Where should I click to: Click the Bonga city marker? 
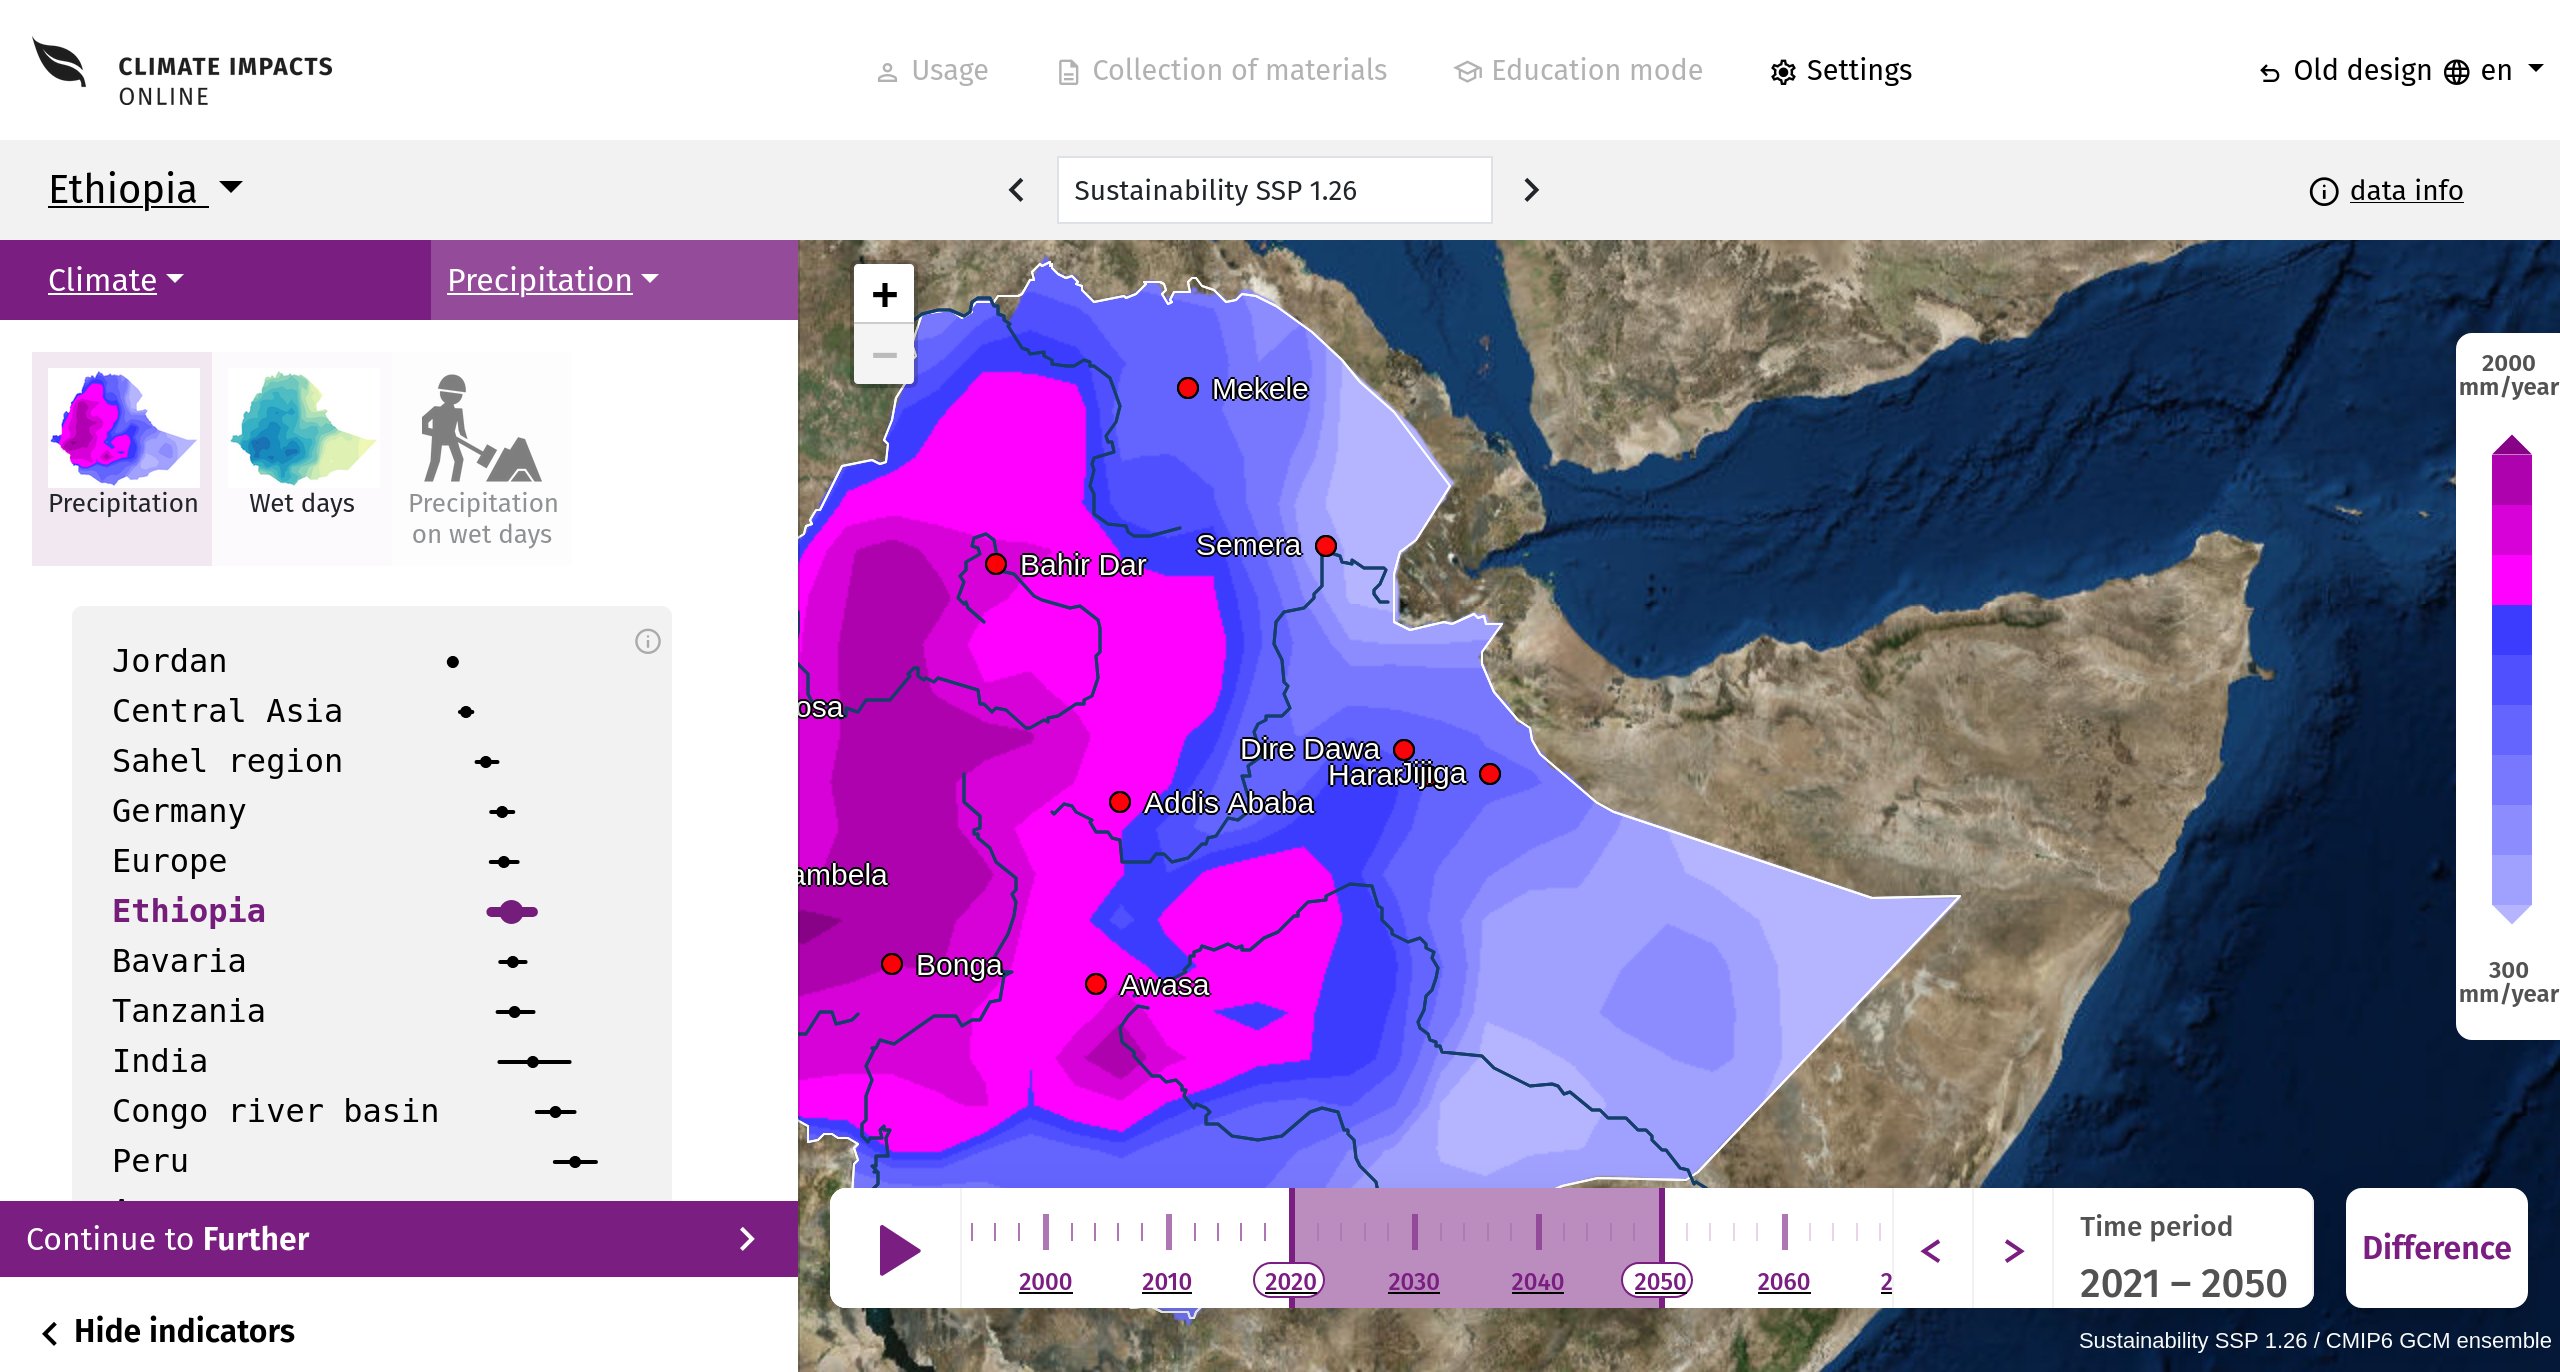pyautogui.click(x=892, y=964)
